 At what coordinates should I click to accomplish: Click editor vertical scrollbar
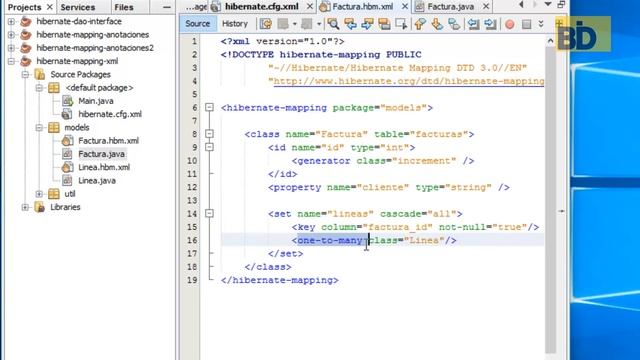point(550,200)
